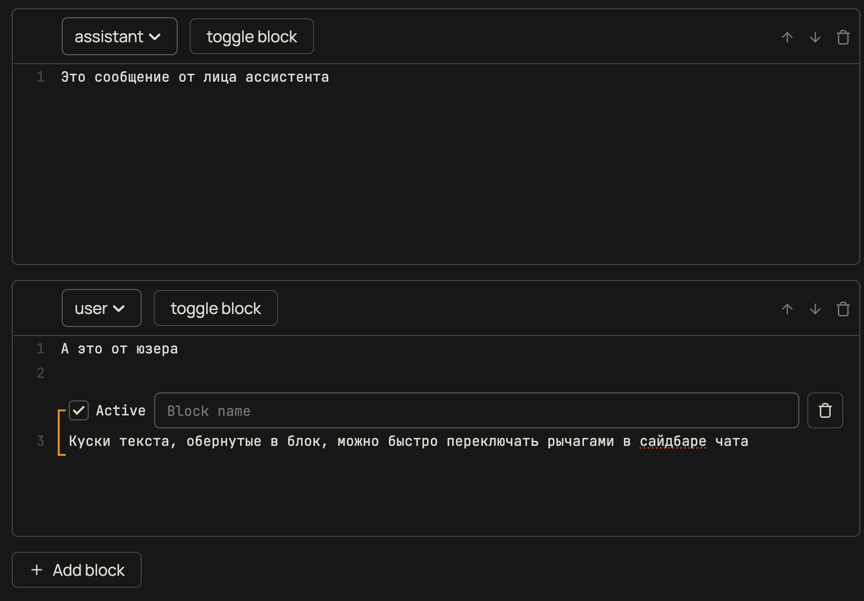Place cursor in line "А это от юзера"
Screen dimensions: 864x601
pyautogui.click(x=119, y=349)
